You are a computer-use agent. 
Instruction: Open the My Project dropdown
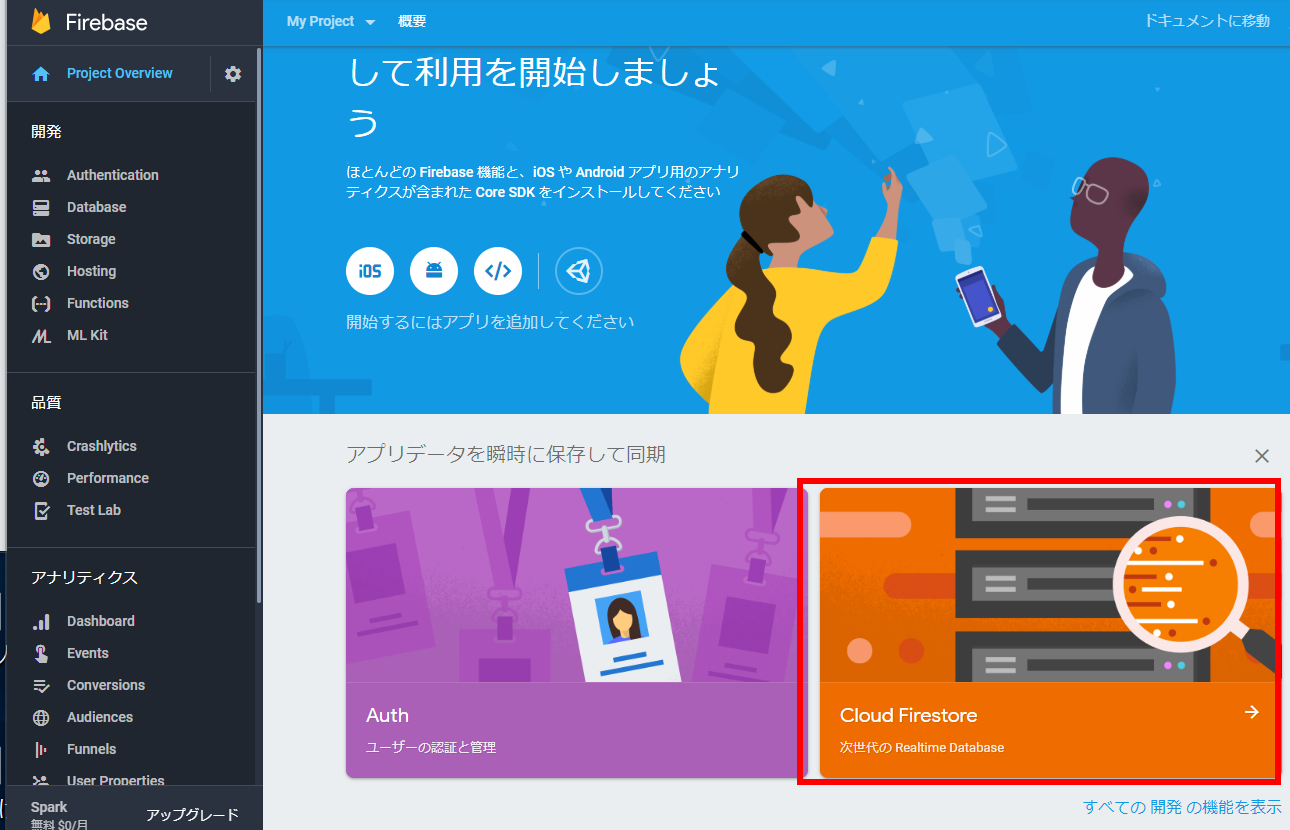331,21
